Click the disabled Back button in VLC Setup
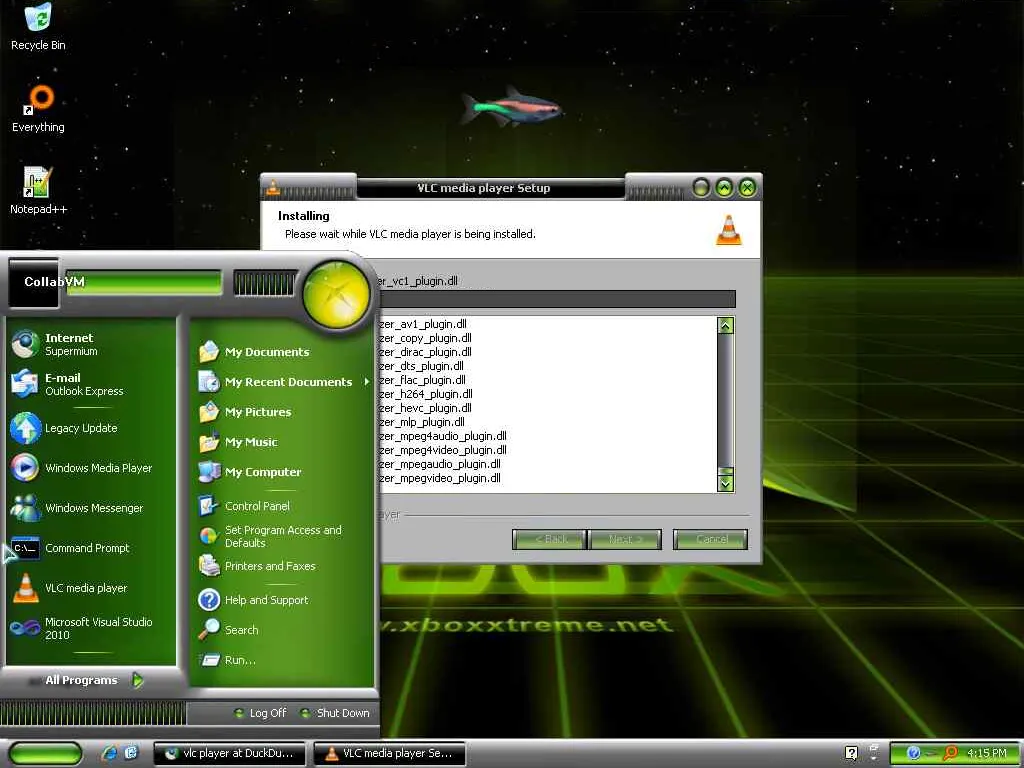This screenshot has width=1024, height=768. (549, 539)
